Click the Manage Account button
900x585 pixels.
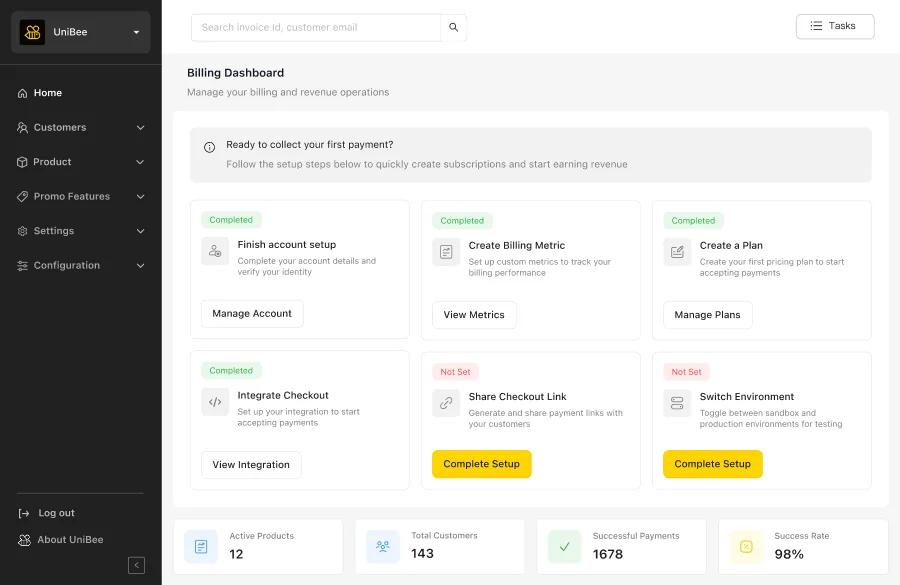tap(251, 313)
